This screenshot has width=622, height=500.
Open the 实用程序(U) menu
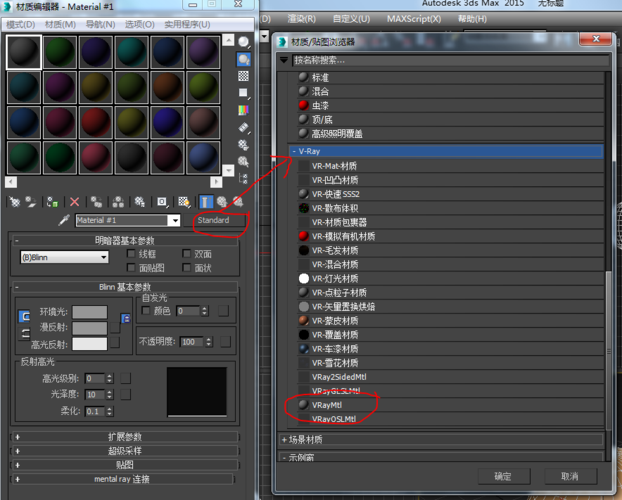coord(187,25)
